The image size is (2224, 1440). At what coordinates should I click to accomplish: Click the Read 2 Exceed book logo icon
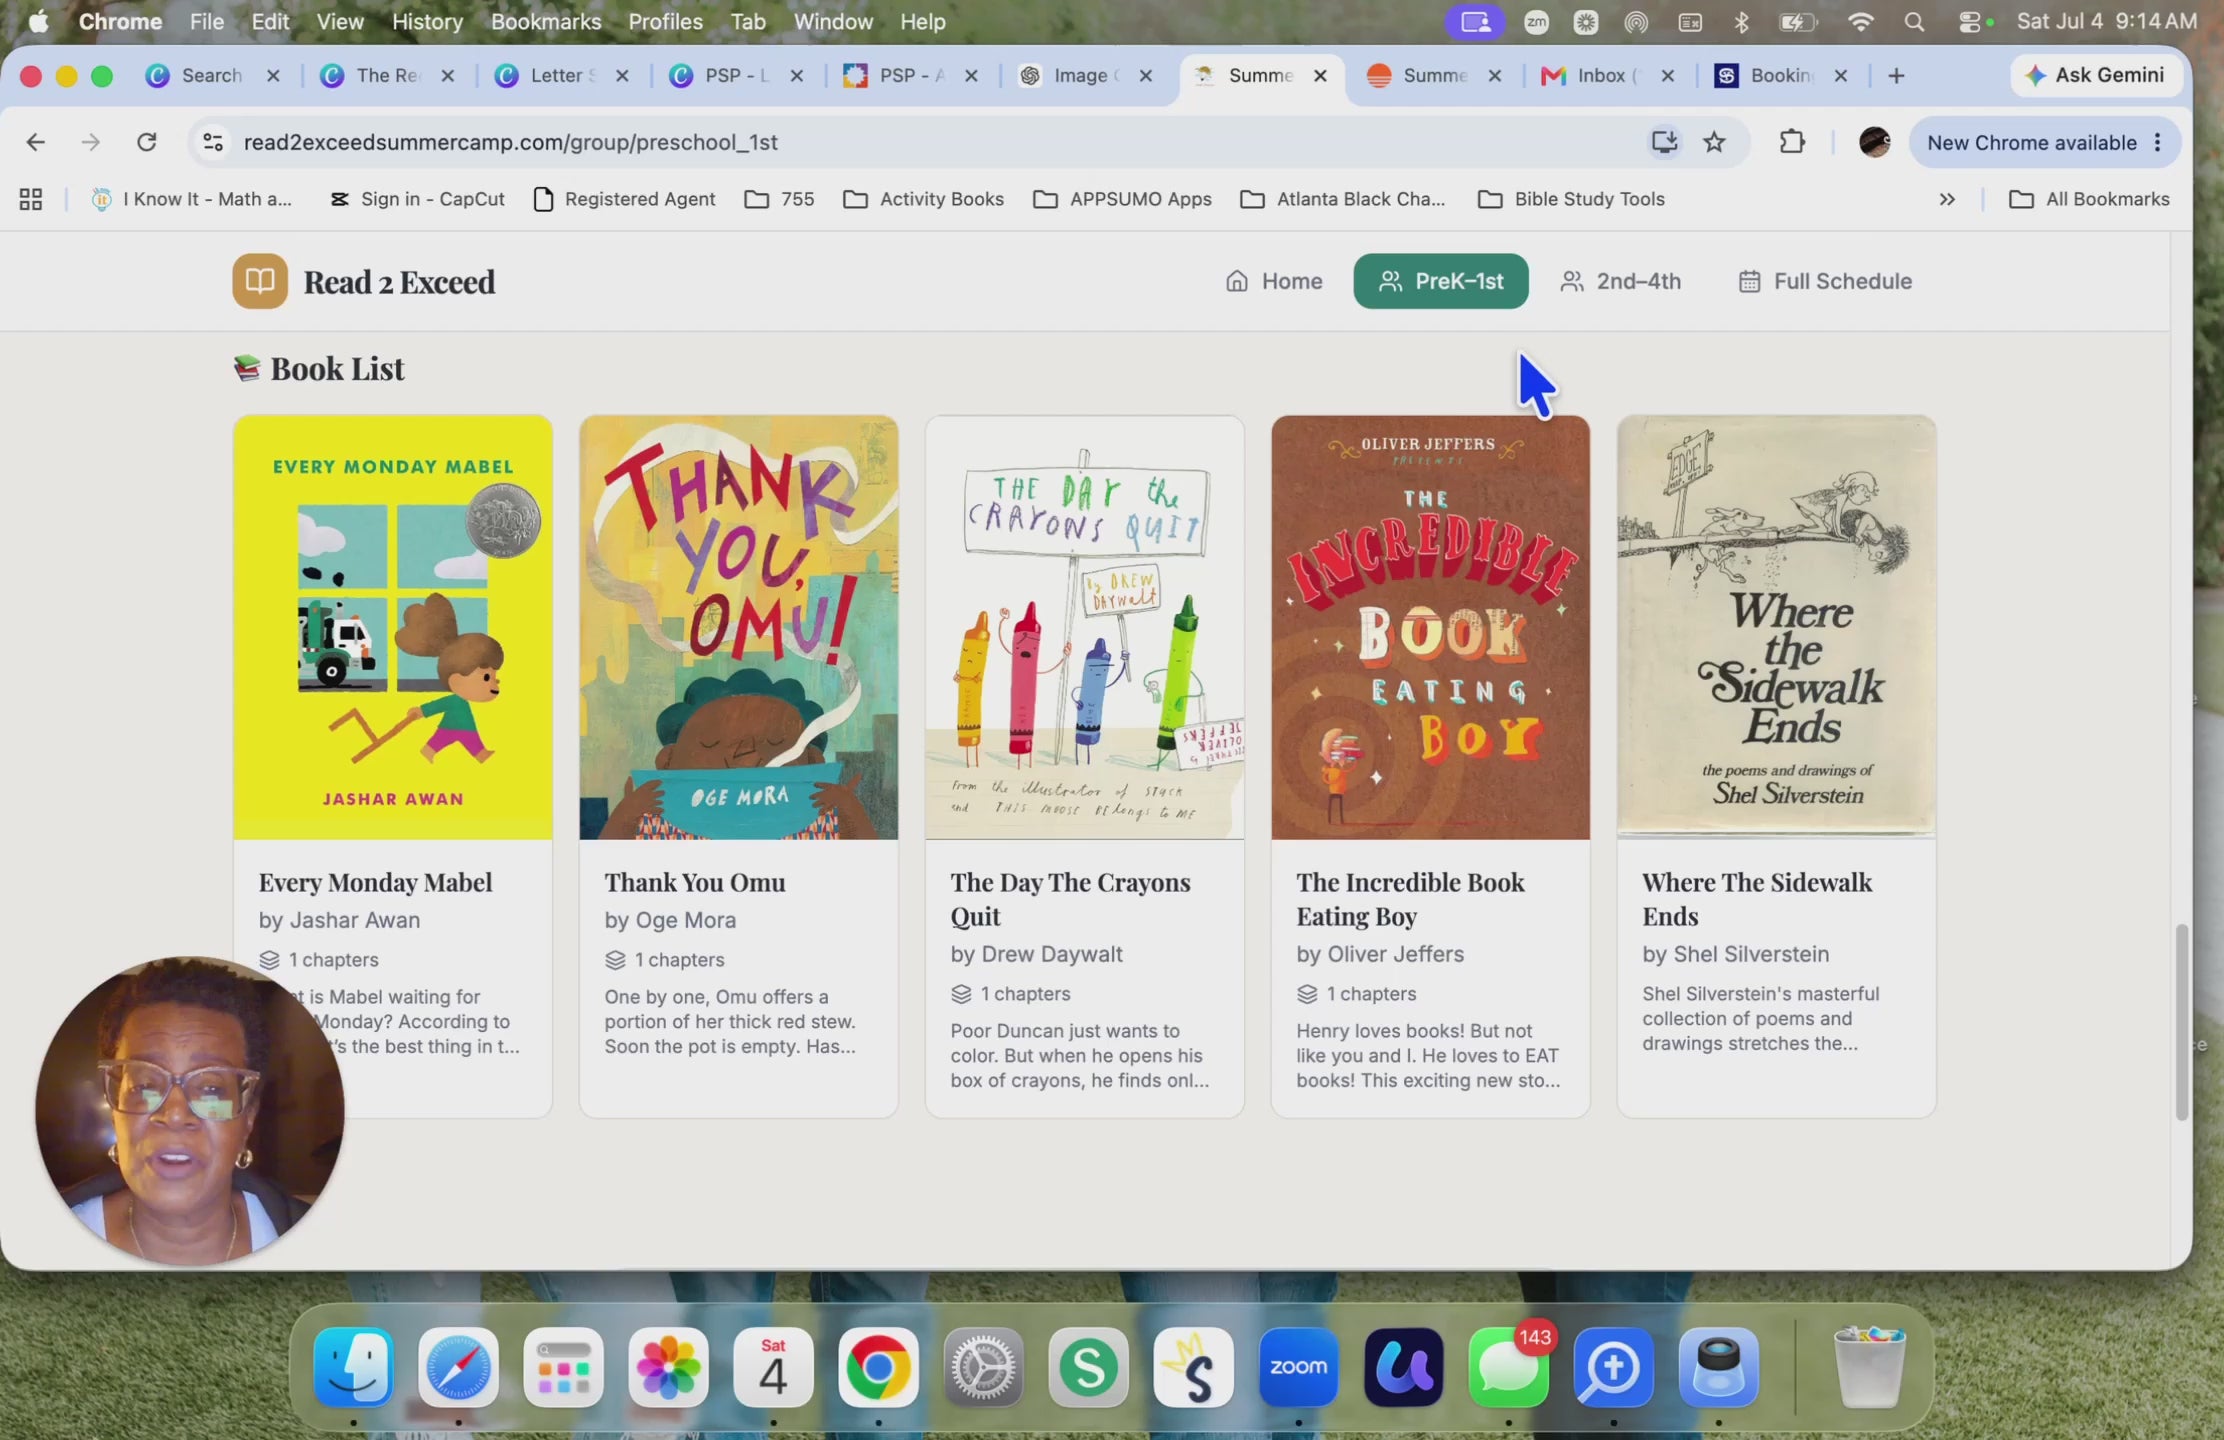260,281
